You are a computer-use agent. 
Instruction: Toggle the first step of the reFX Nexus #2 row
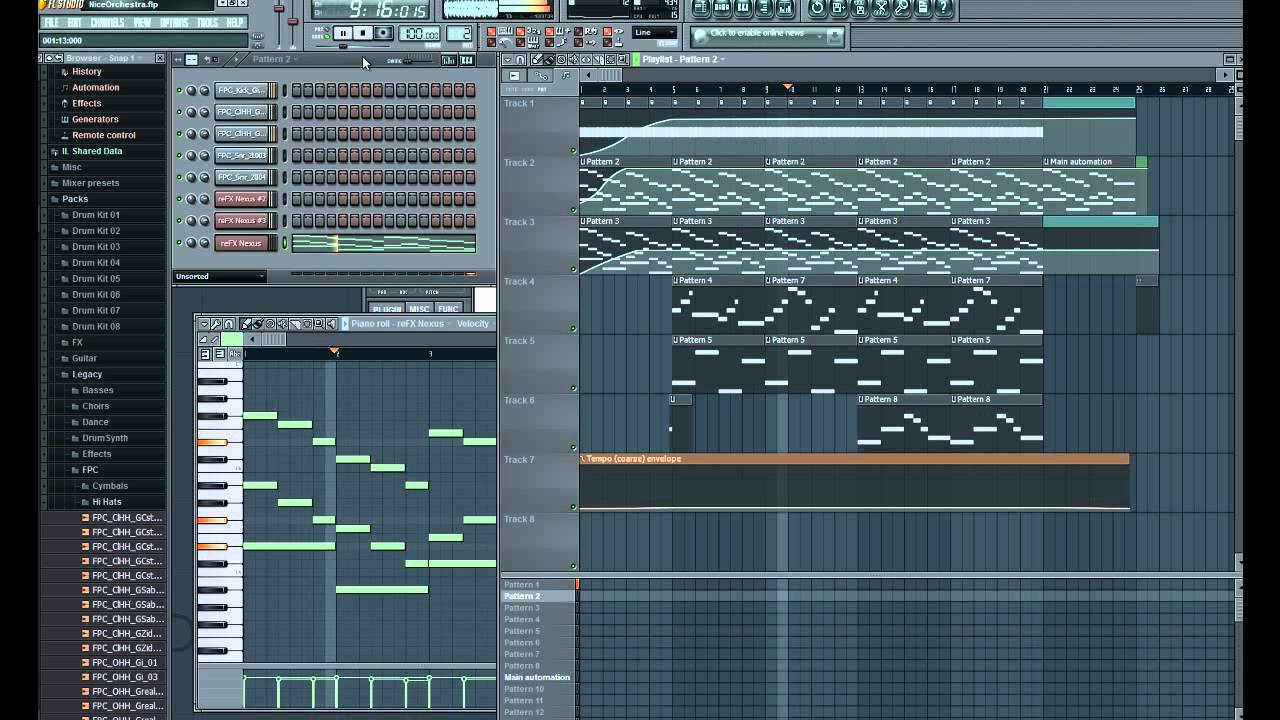coord(296,199)
